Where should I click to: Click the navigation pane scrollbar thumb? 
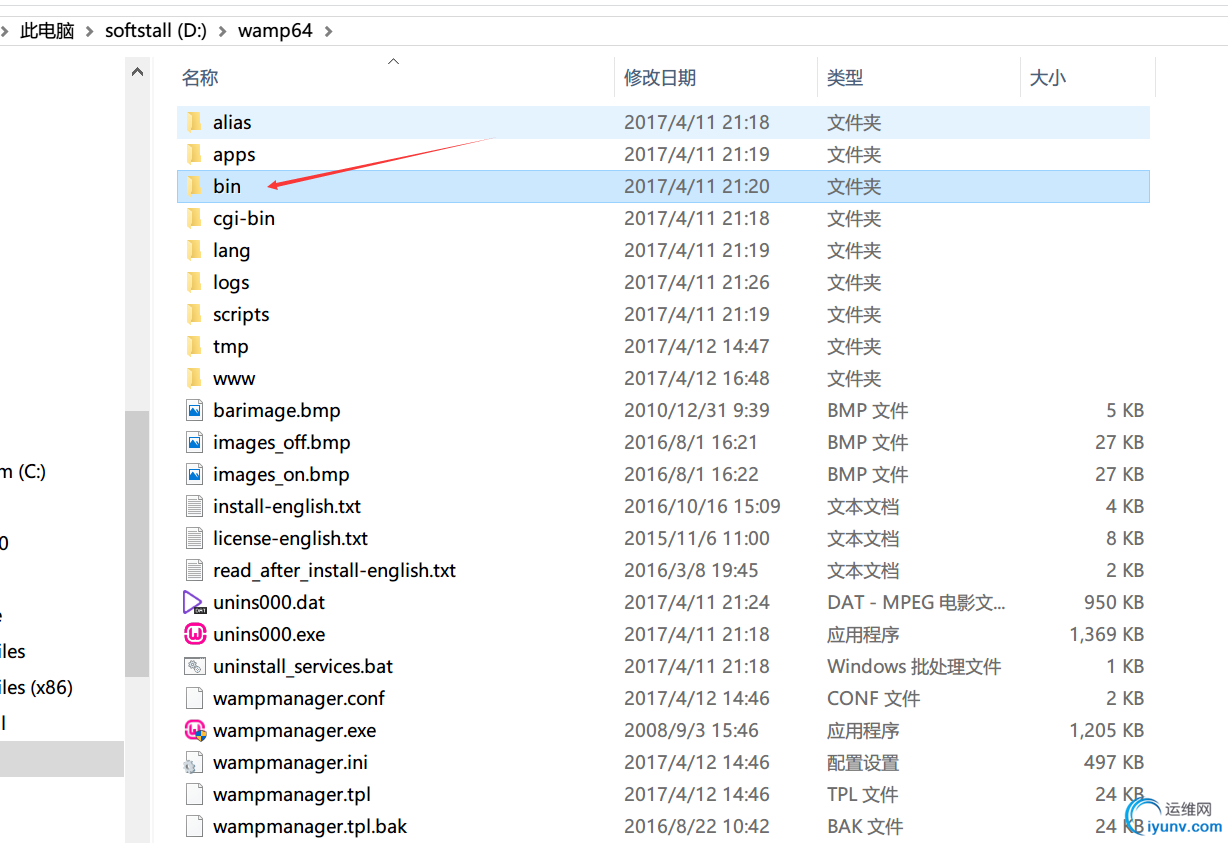pyautogui.click(x=137, y=544)
